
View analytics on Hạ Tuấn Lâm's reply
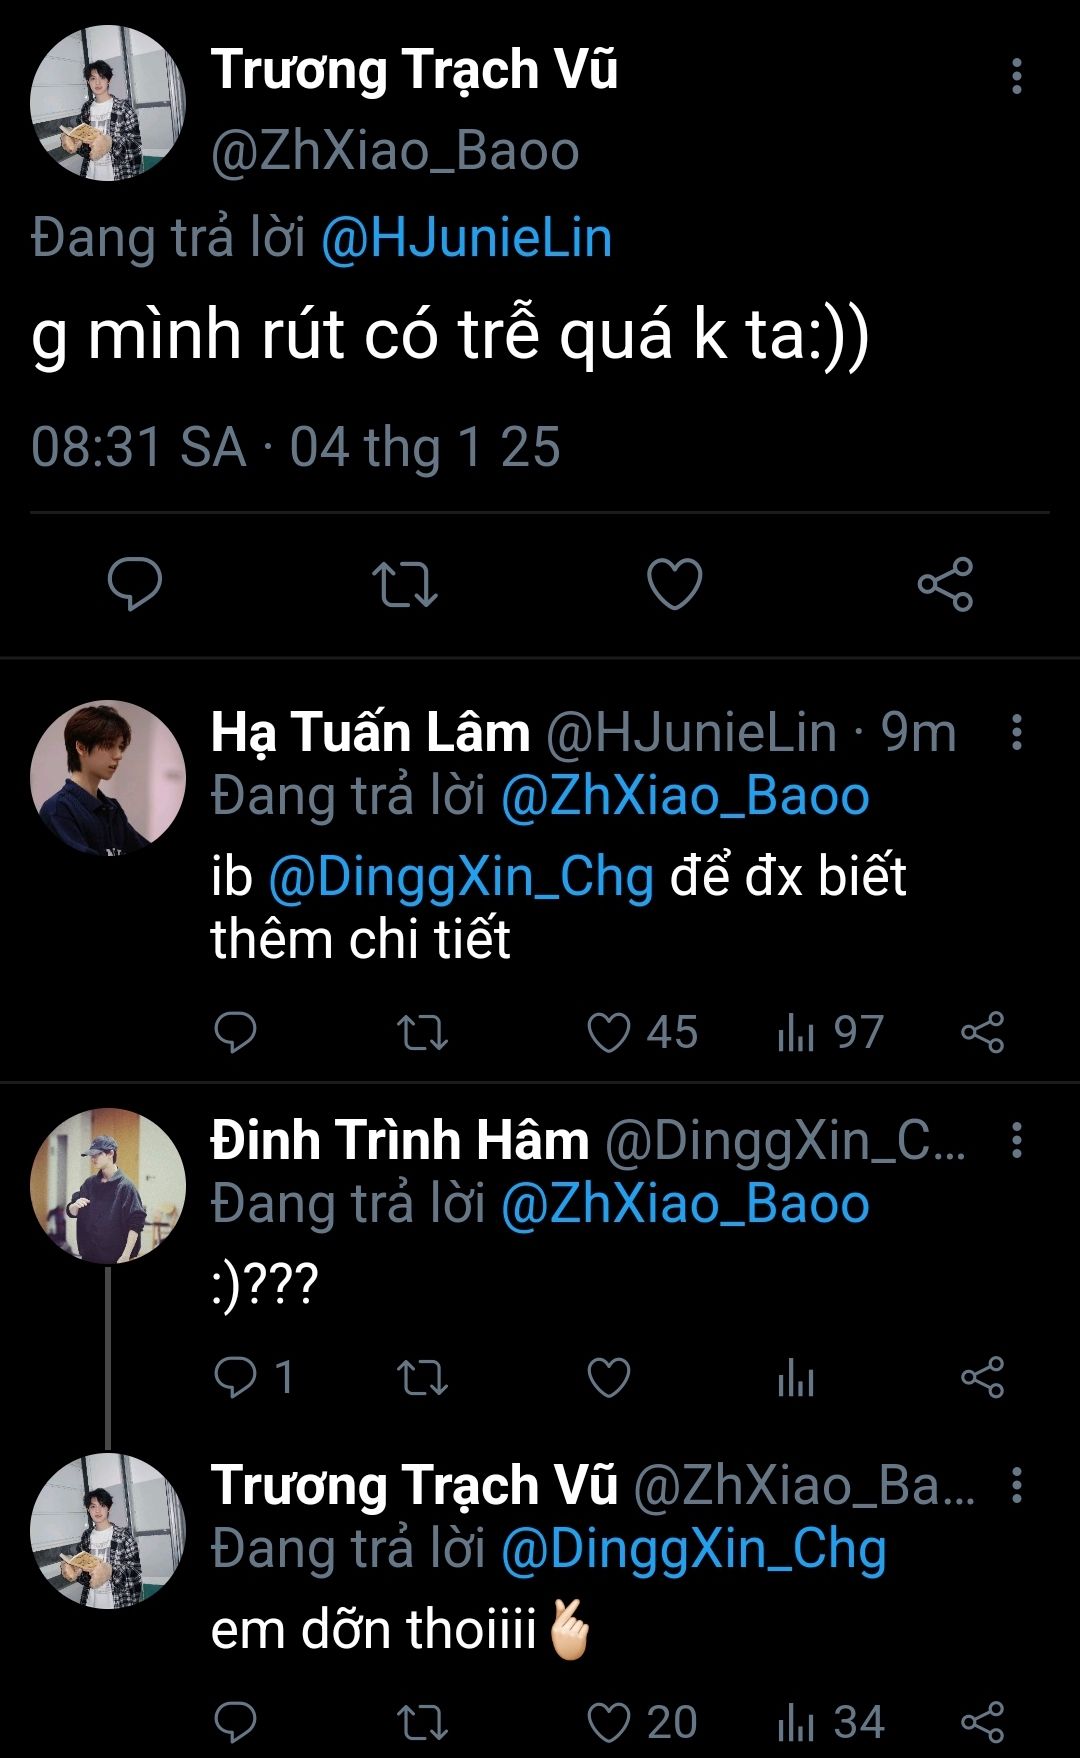pos(796,1032)
